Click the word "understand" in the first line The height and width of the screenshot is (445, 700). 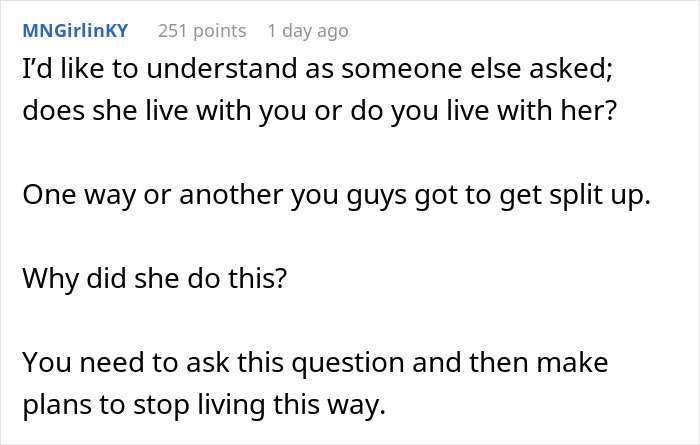point(194,72)
